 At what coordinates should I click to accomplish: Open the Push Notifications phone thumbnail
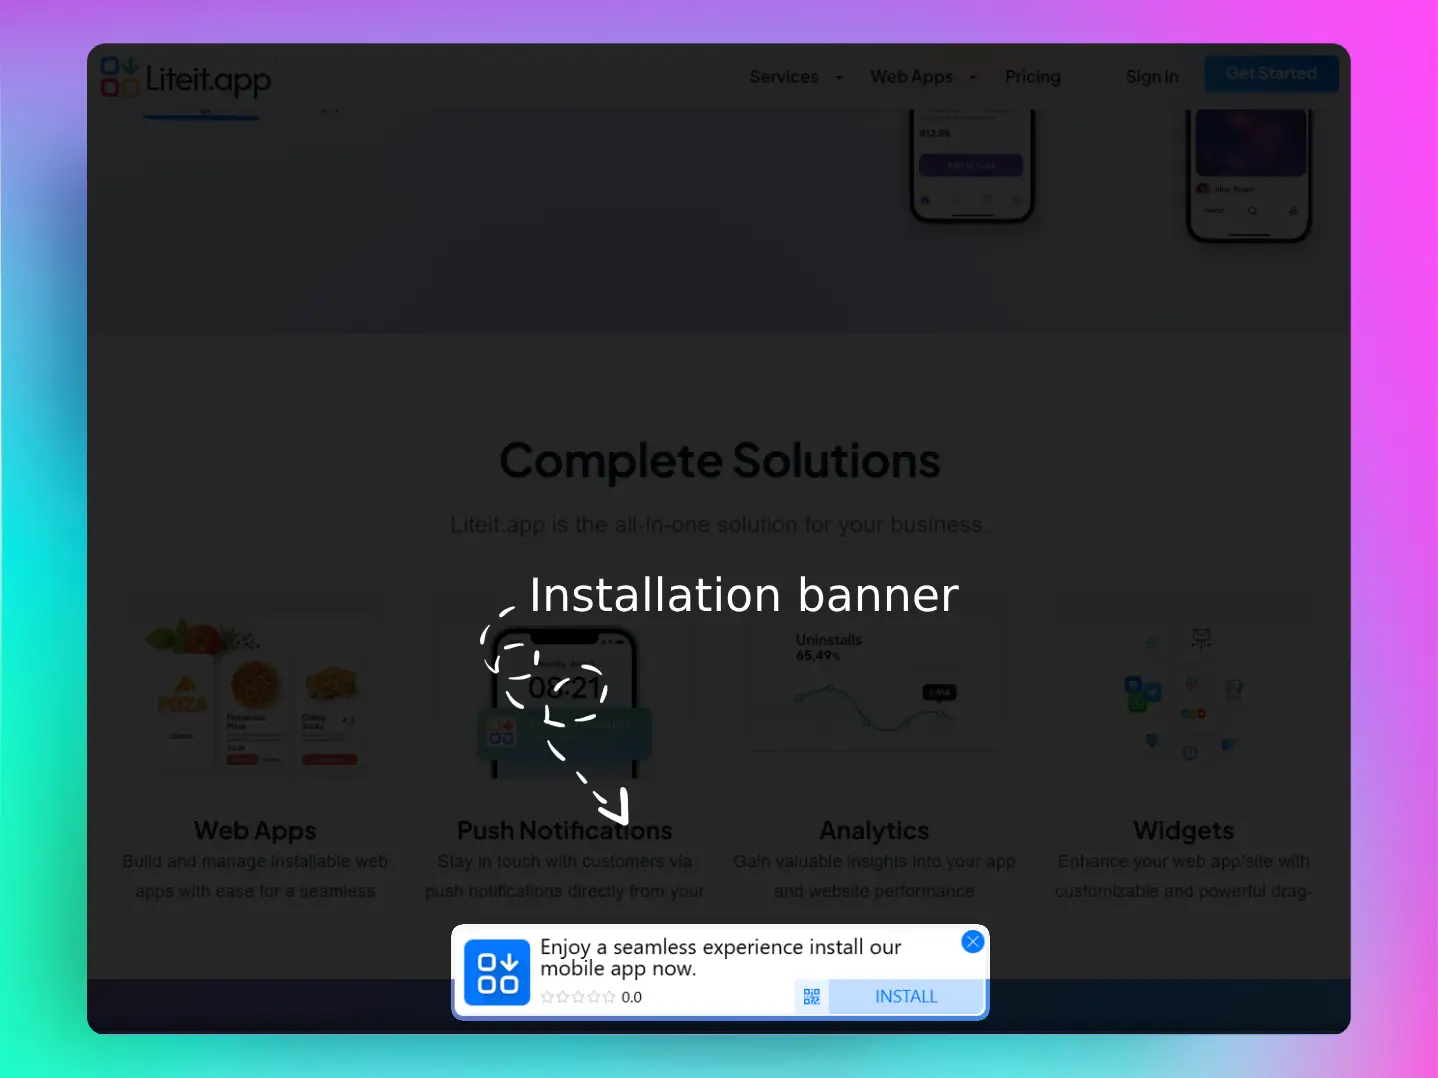pyautogui.click(x=564, y=702)
